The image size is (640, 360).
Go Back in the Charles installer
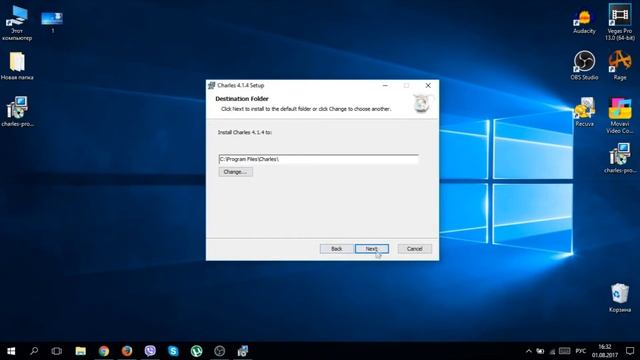pos(336,249)
